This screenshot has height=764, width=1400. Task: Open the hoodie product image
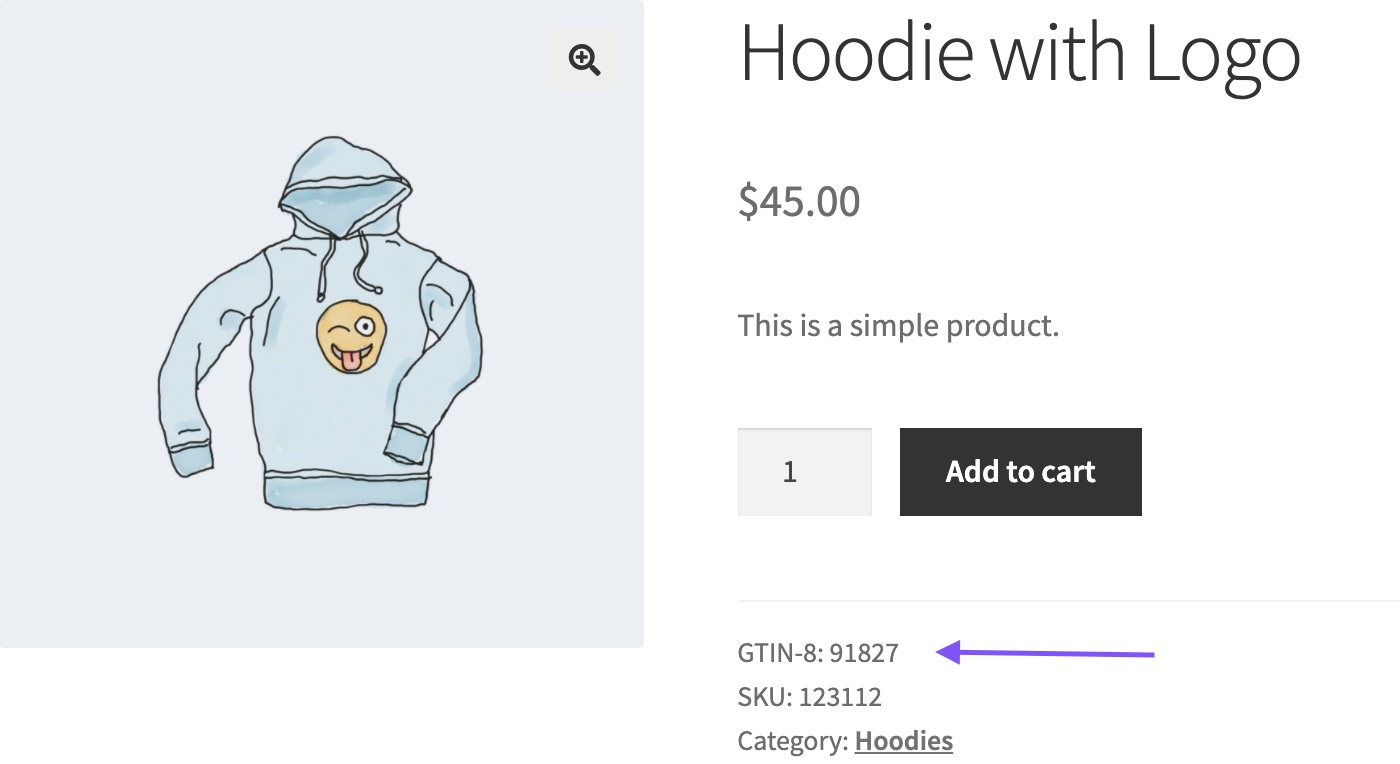321,323
